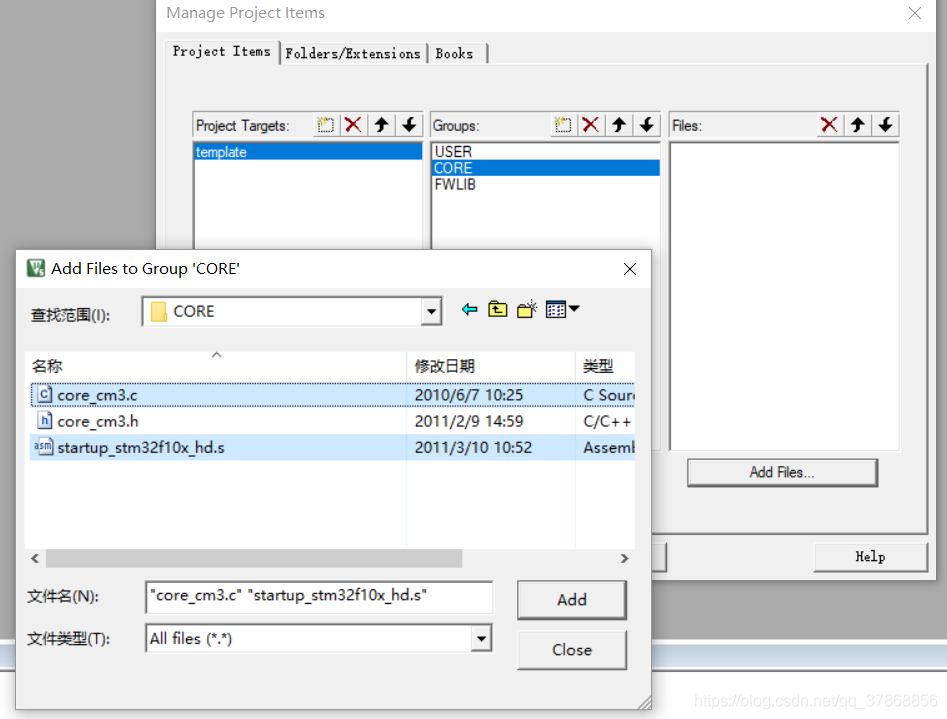
Task: Expand the CORE look-in folder dropdown
Action: point(431,312)
